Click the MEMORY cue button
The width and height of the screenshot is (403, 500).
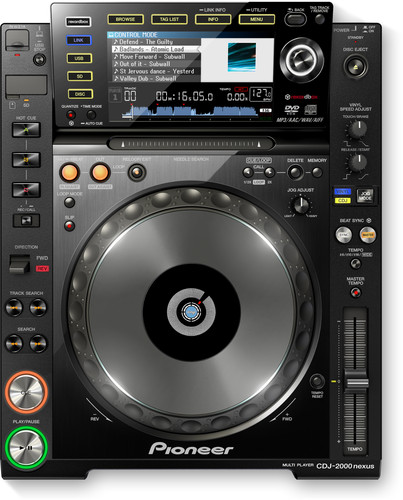click(317, 172)
